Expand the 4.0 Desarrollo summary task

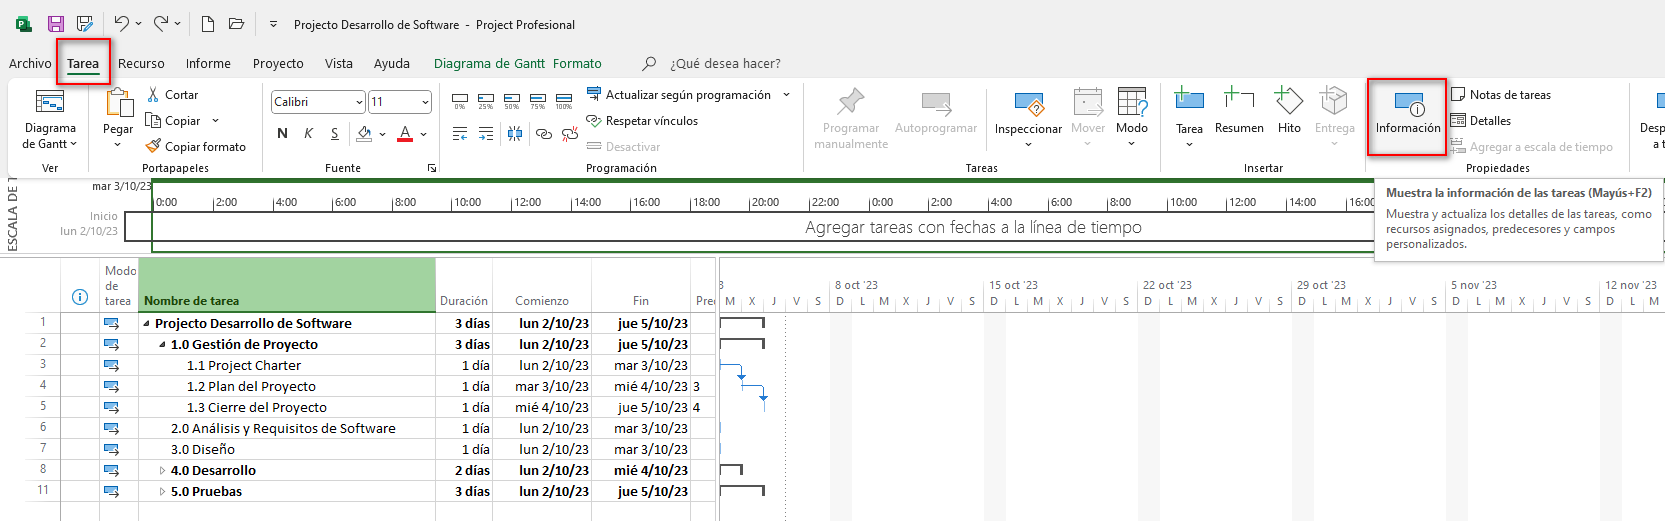click(x=162, y=470)
